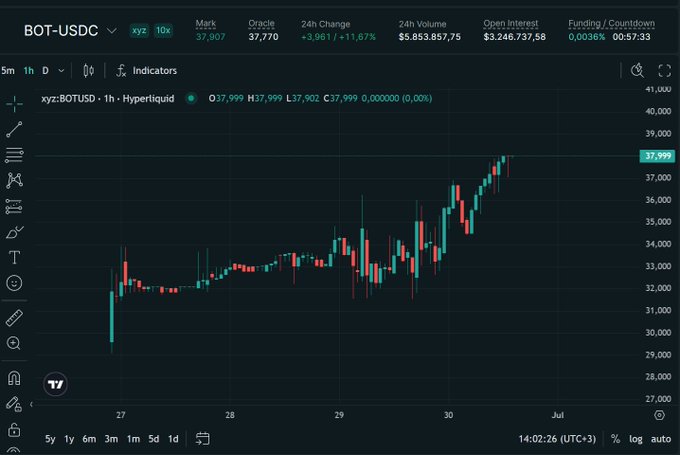The width and height of the screenshot is (680, 455).
Task: Click the Oracle price label
Action: (262, 23)
